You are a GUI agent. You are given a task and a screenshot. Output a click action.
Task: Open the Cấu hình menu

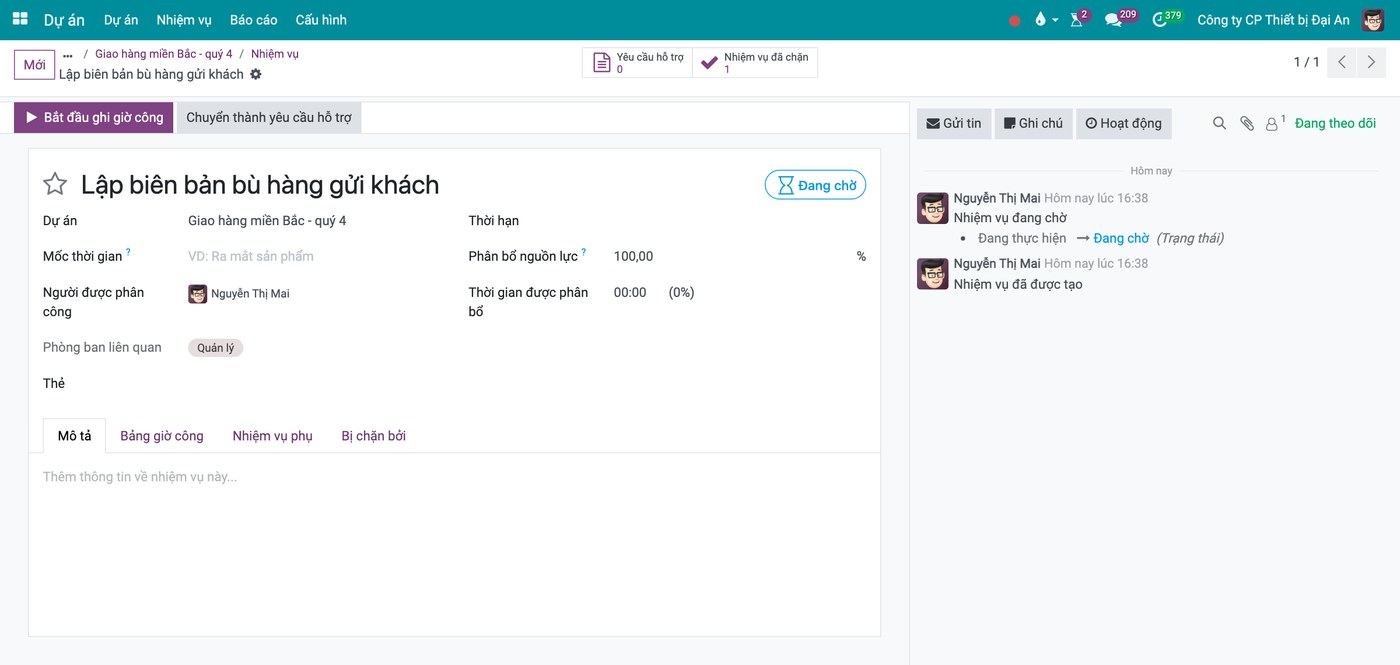pyautogui.click(x=321, y=20)
